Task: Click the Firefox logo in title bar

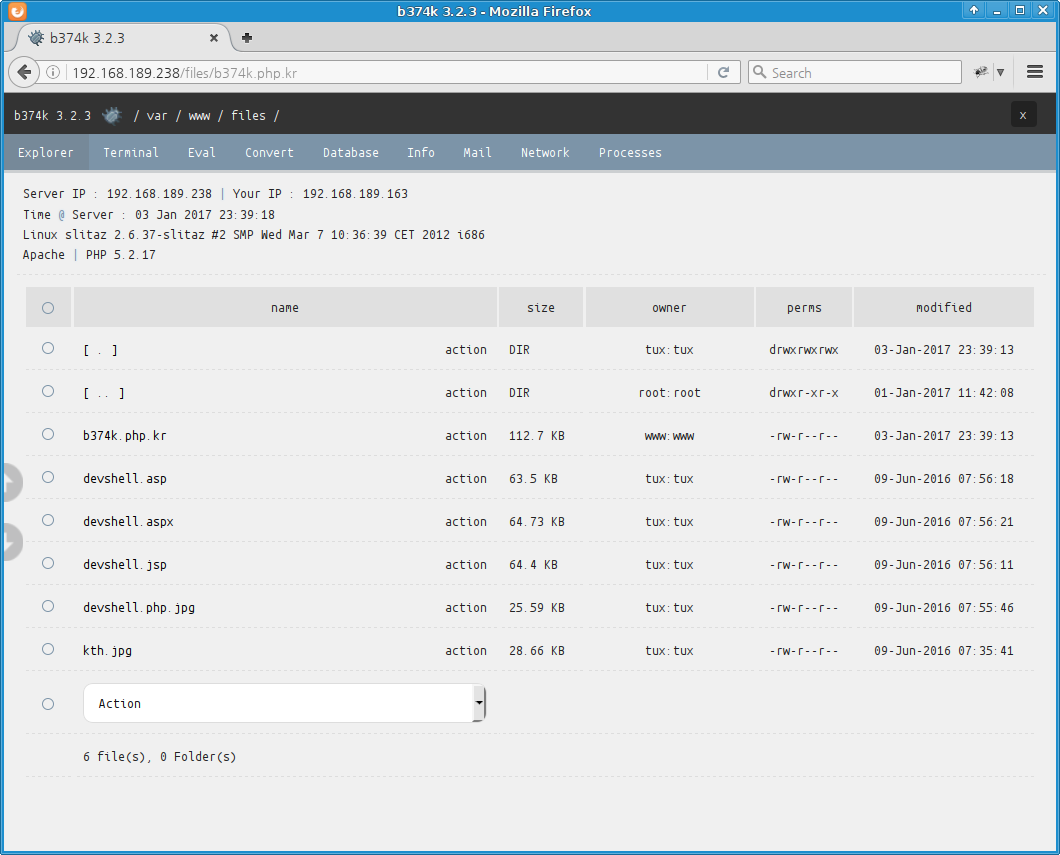Action: point(18,11)
